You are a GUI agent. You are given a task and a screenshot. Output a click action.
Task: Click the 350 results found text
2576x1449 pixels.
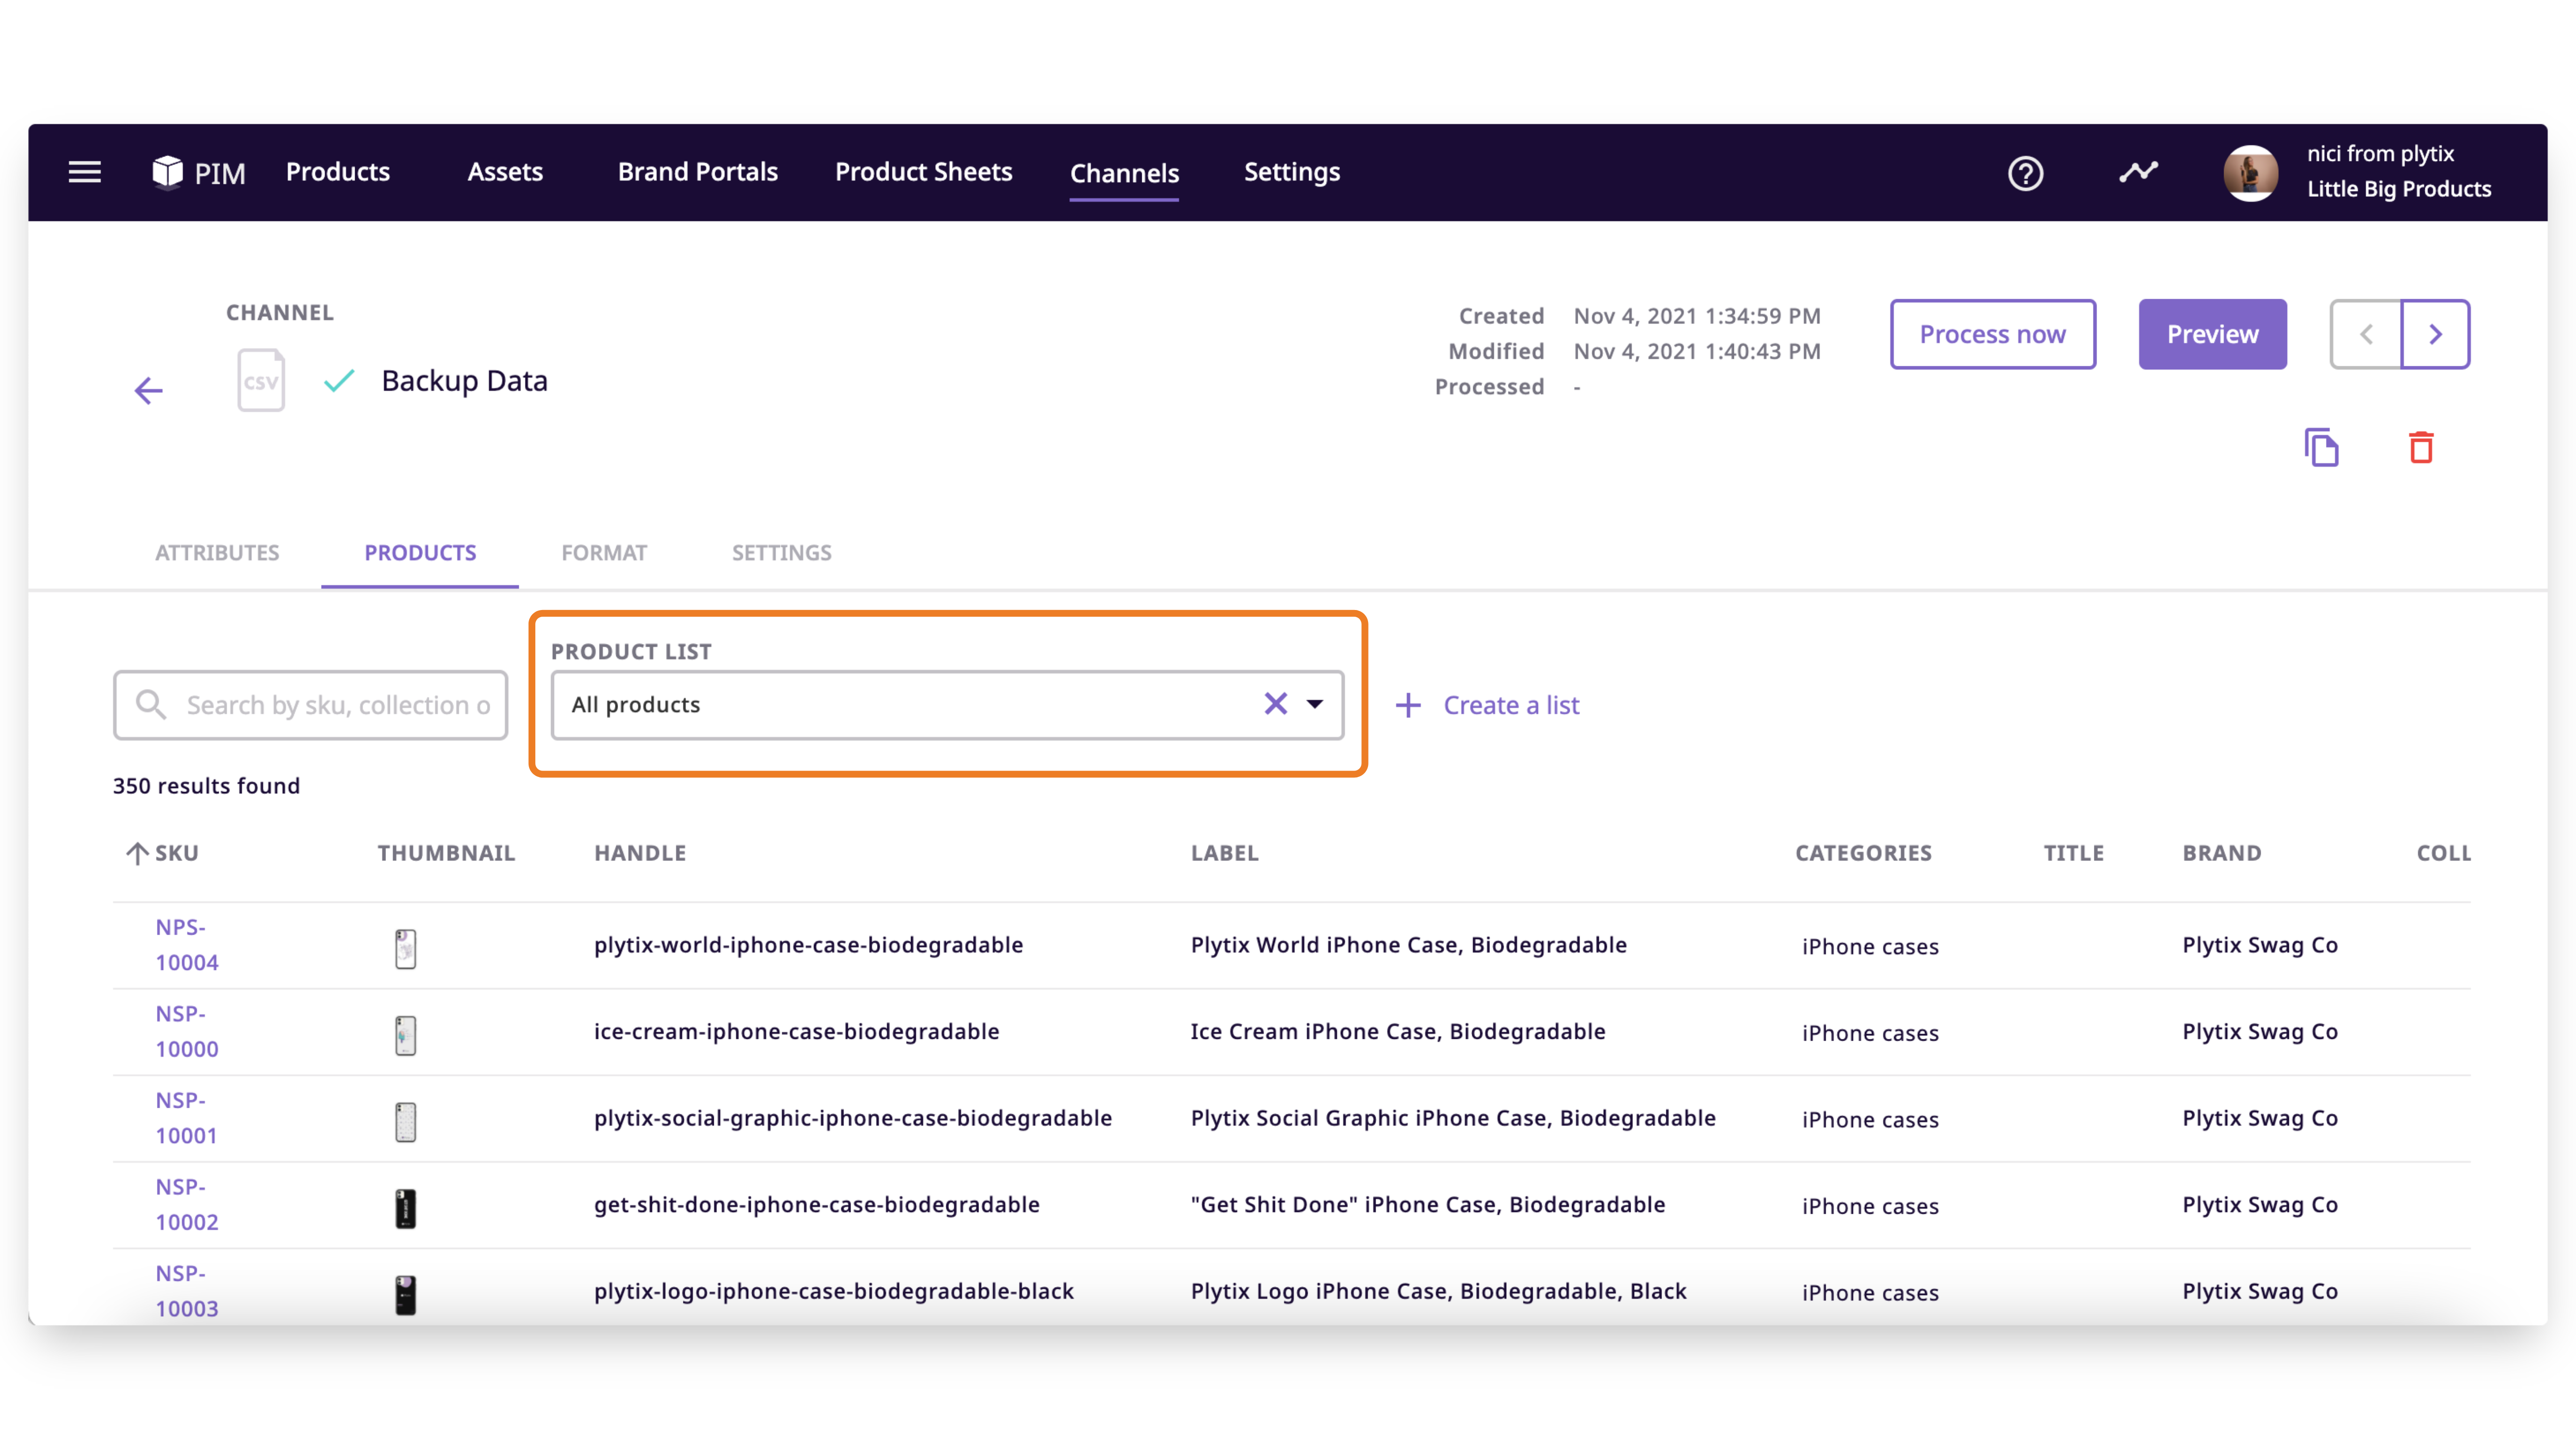click(206, 786)
